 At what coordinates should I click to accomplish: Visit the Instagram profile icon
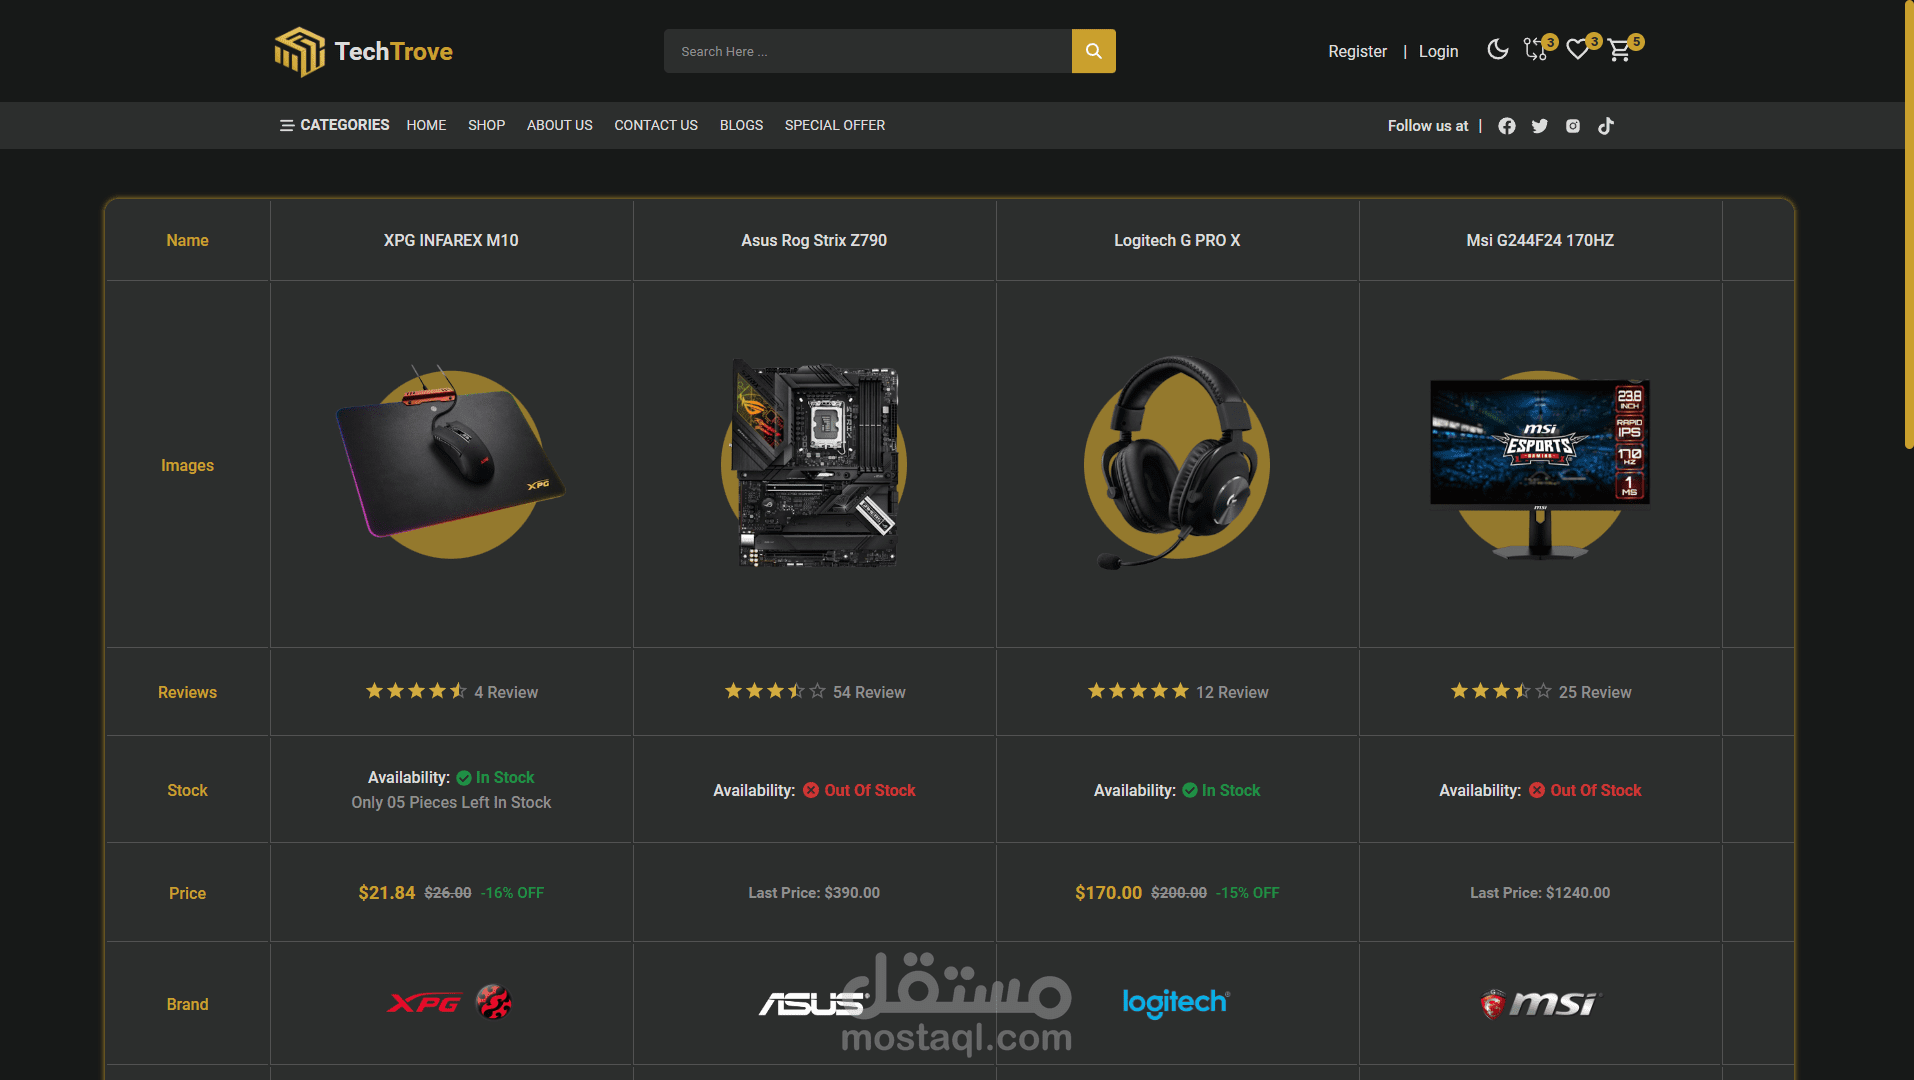coord(1573,126)
